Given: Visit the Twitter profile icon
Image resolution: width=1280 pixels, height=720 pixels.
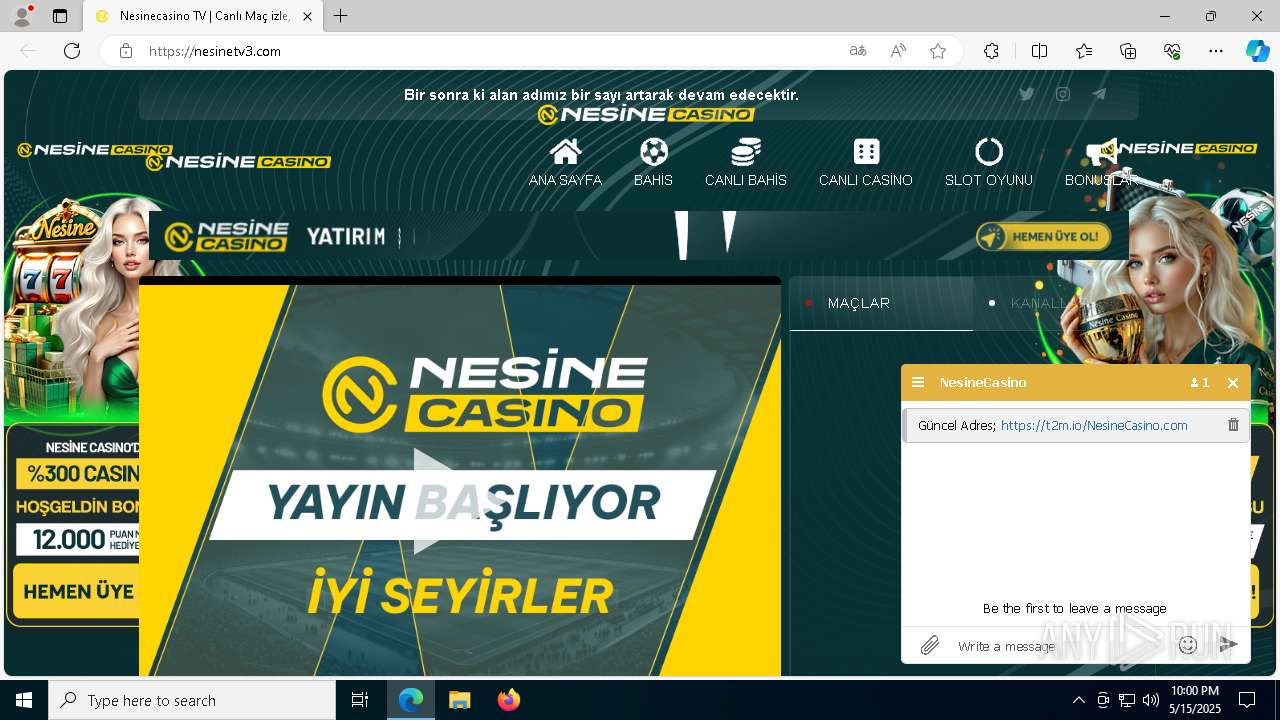Looking at the screenshot, I should [1026, 94].
